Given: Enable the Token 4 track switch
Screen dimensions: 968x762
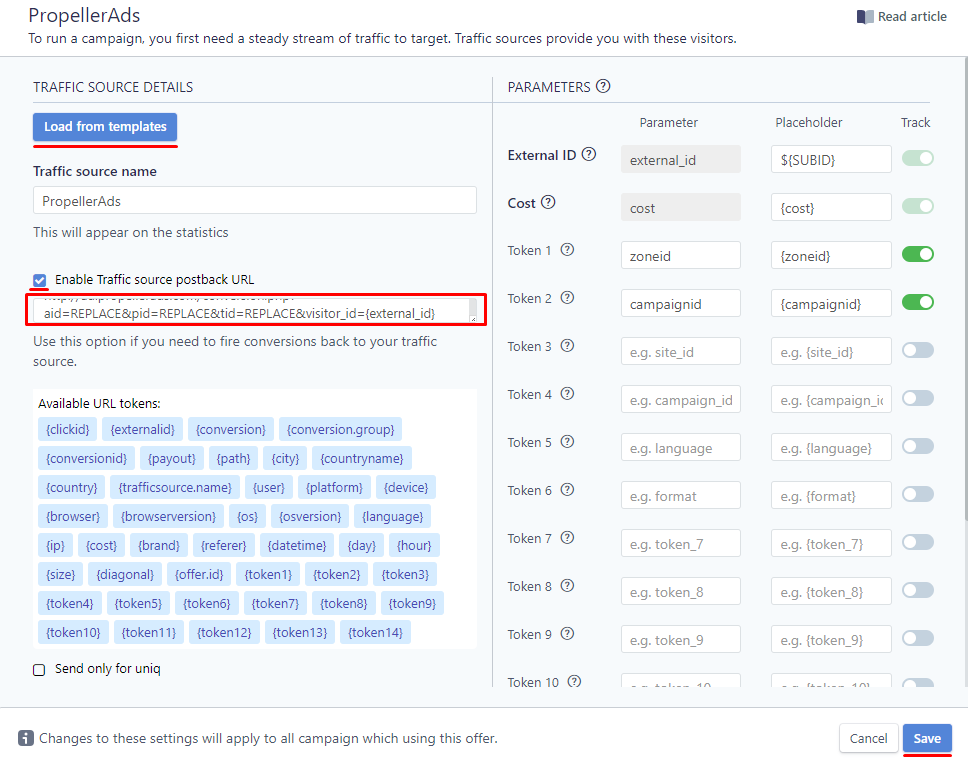Looking at the screenshot, I should 917,398.
